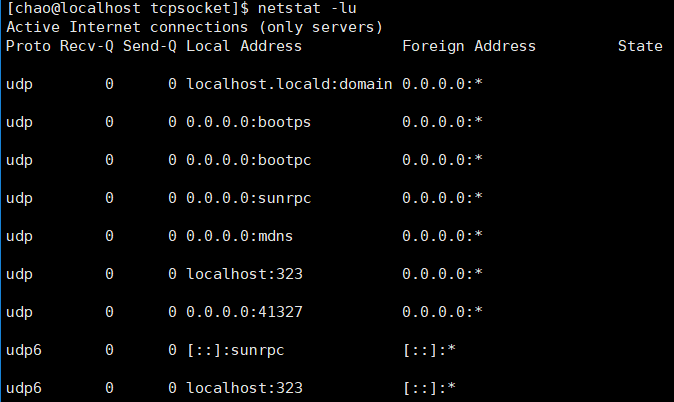
Task: Click 'udp' protocol in the bootps row
Action: point(19,123)
